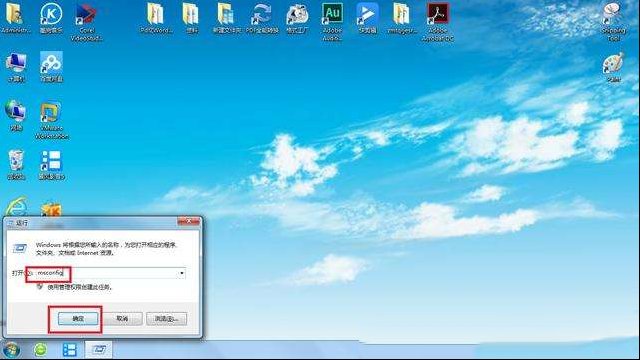Click the 取消 (Cancel) button
640x360 pixels.
[122, 318]
